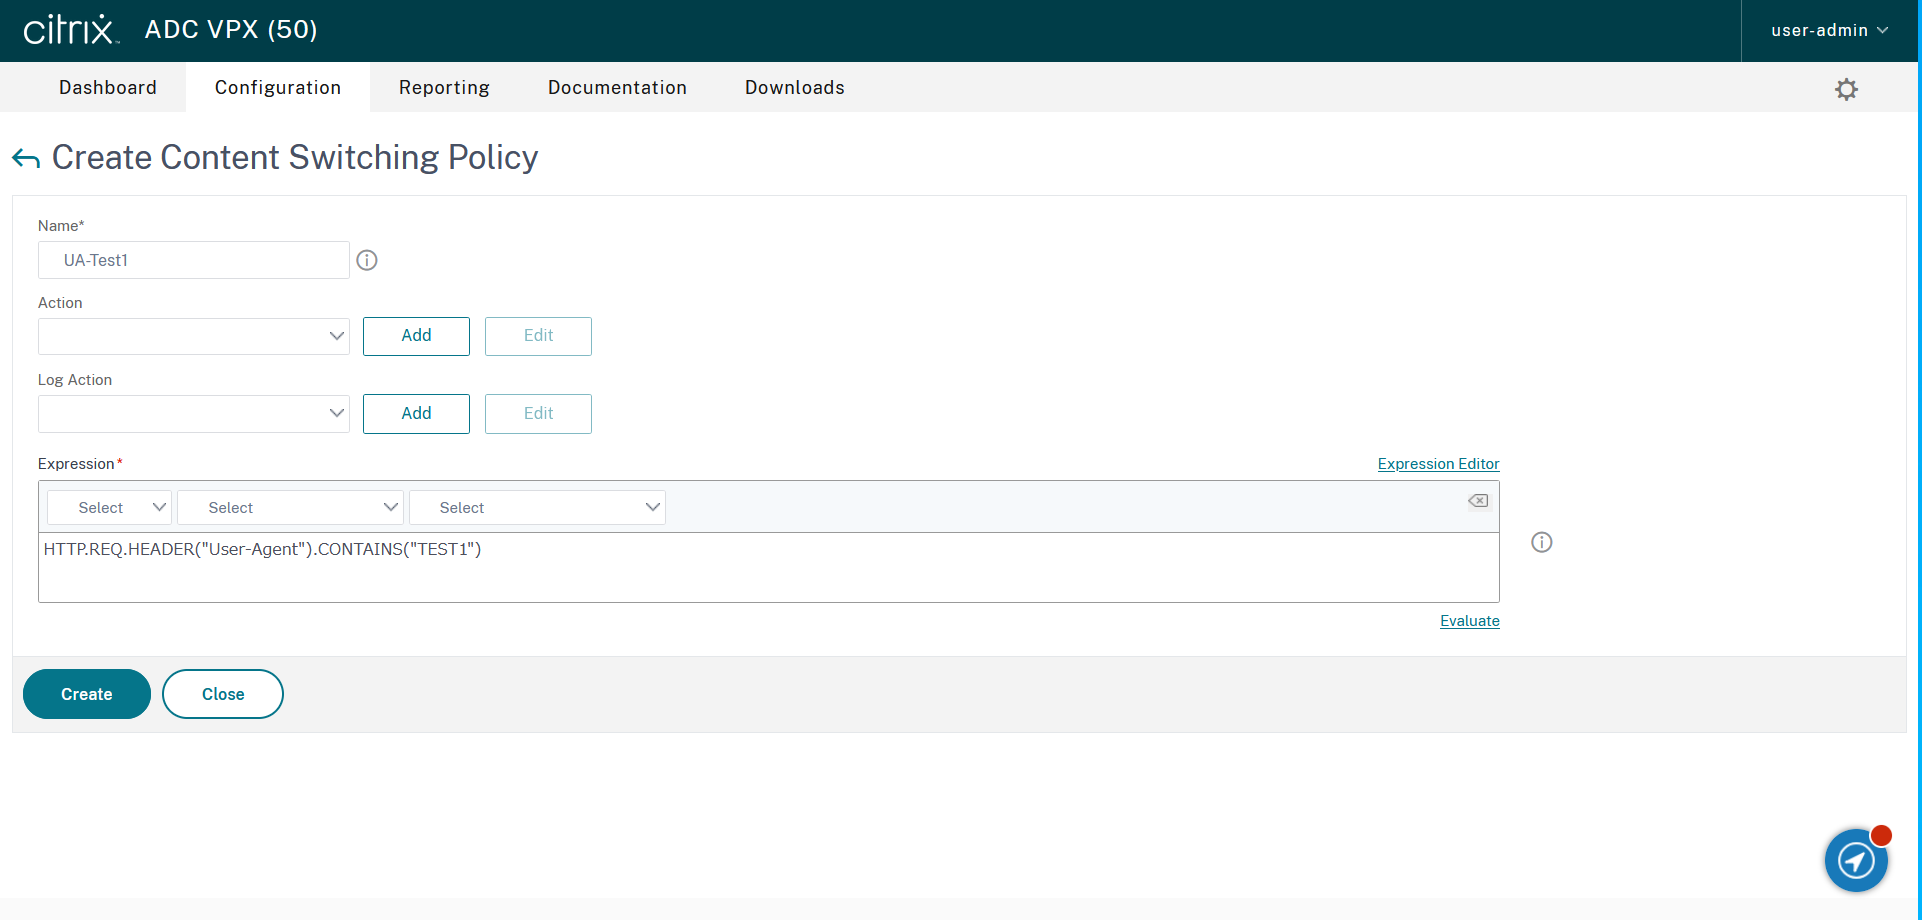Open the Expression Editor link

(x=1438, y=464)
